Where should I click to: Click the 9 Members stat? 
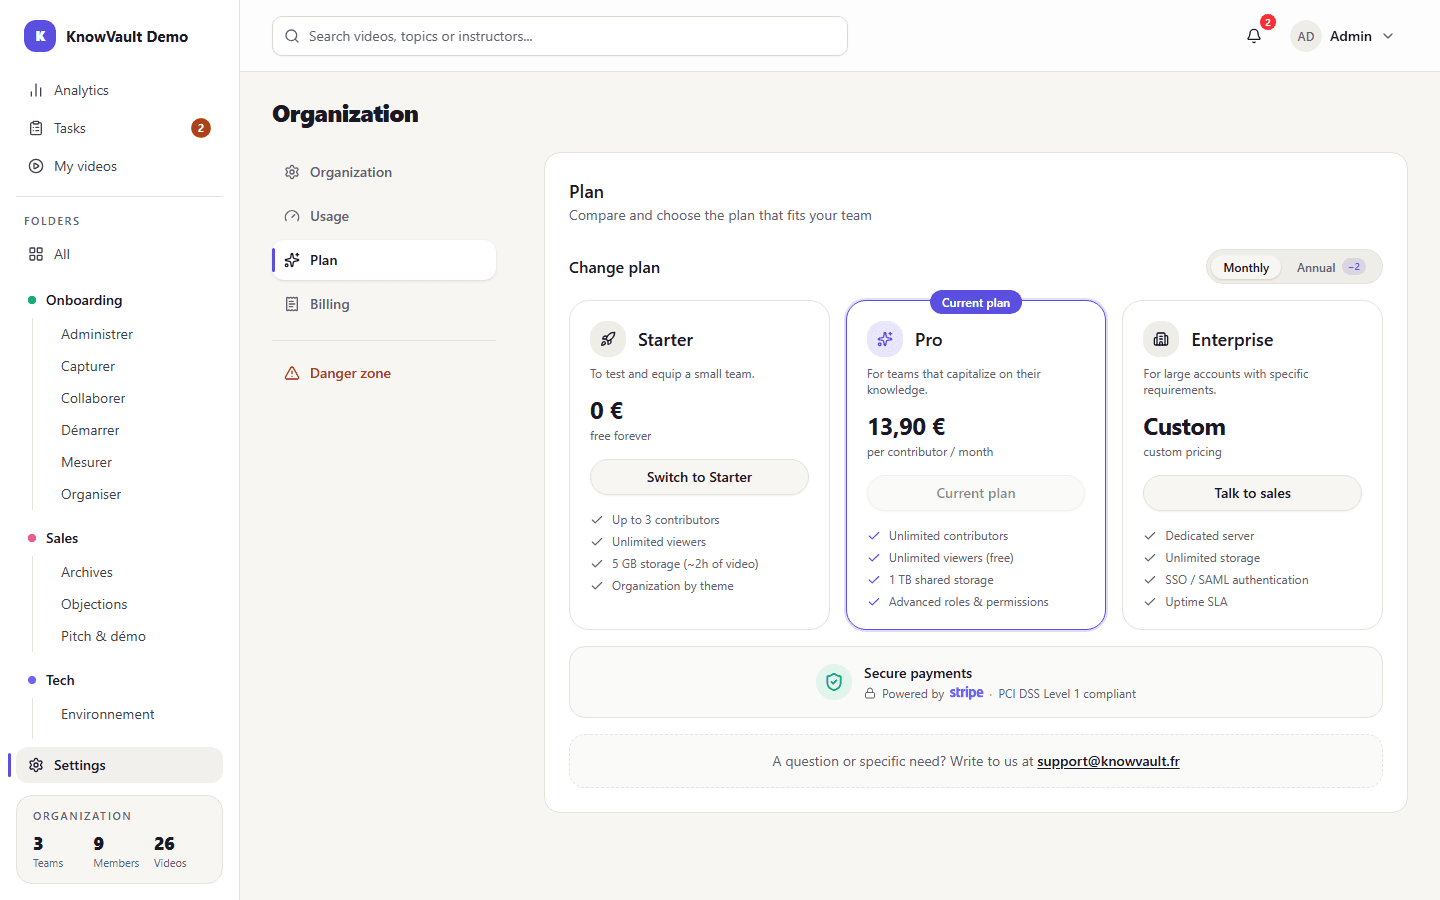pyautogui.click(x=116, y=851)
